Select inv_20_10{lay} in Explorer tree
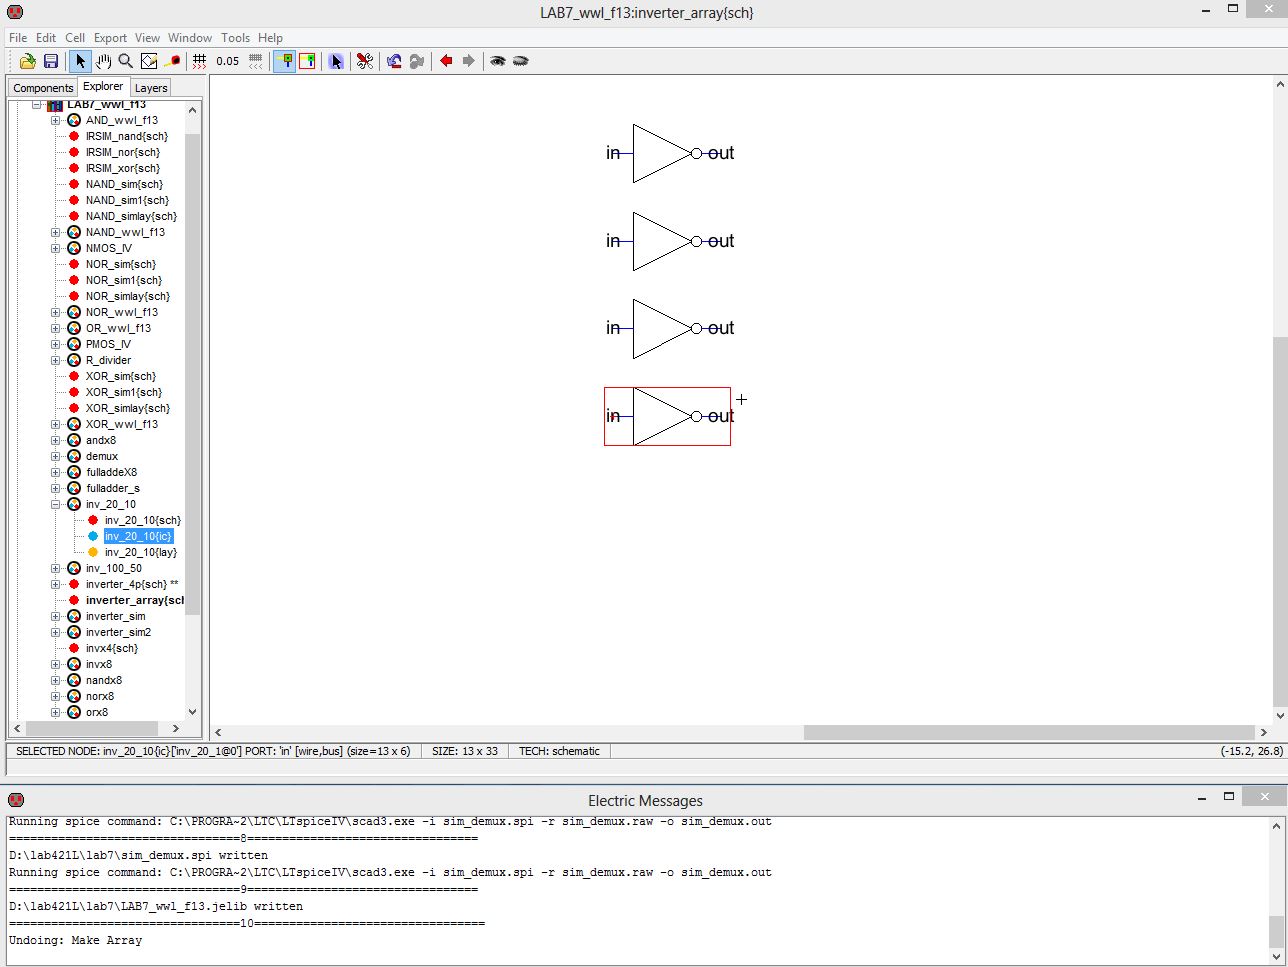The width and height of the screenshot is (1288, 967). tap(140, 552)
